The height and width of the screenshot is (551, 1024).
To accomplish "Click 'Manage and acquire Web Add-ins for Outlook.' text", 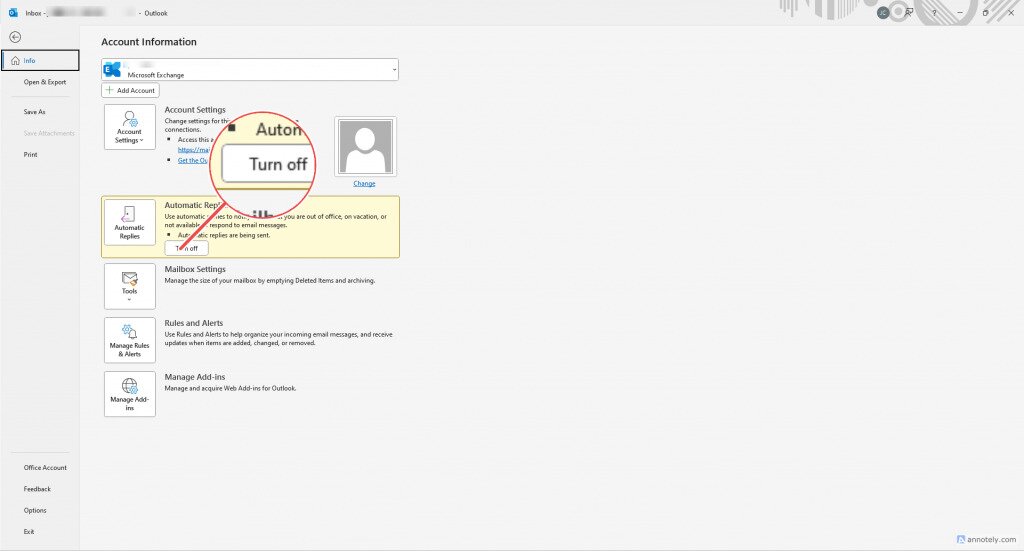I will click(230, 388).
